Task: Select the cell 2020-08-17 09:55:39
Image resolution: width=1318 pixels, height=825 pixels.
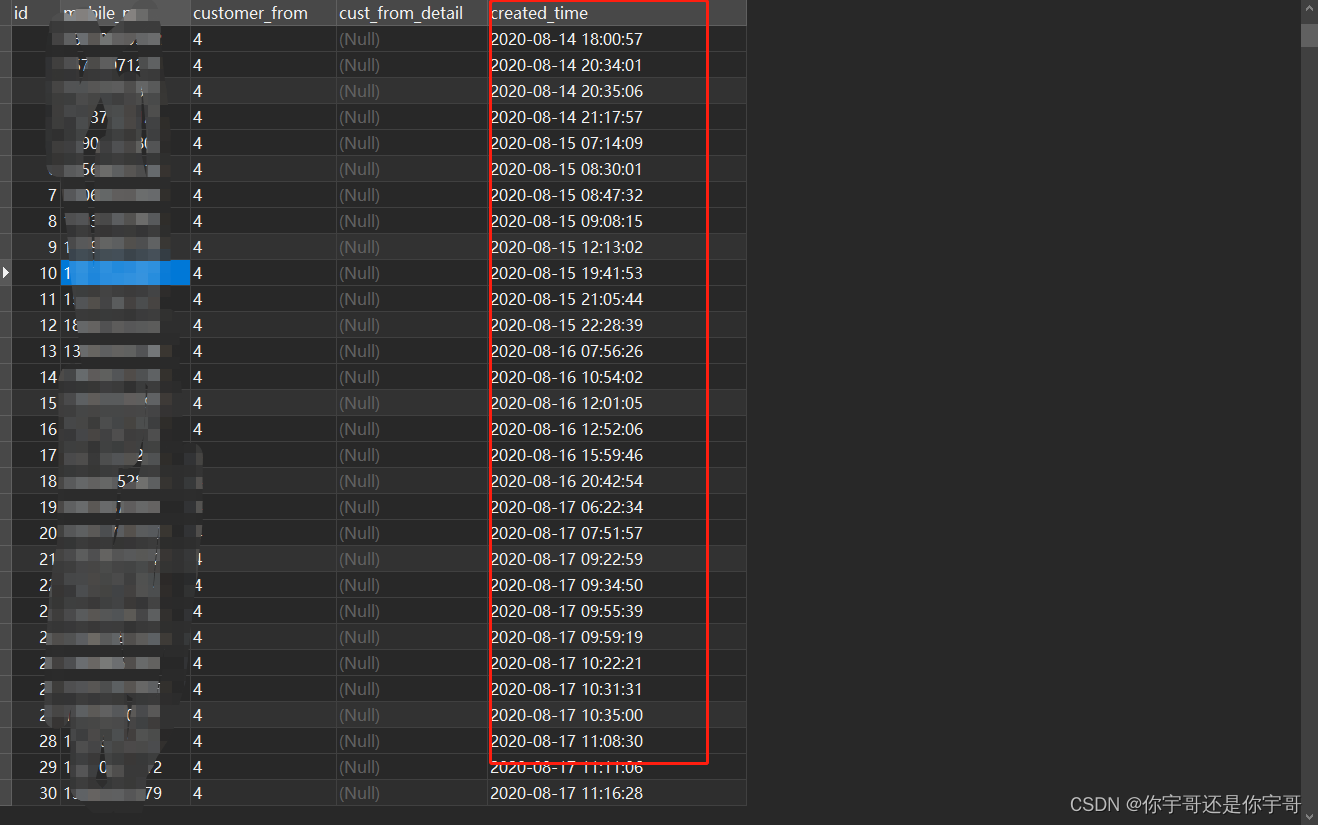Action: [617, 611]
